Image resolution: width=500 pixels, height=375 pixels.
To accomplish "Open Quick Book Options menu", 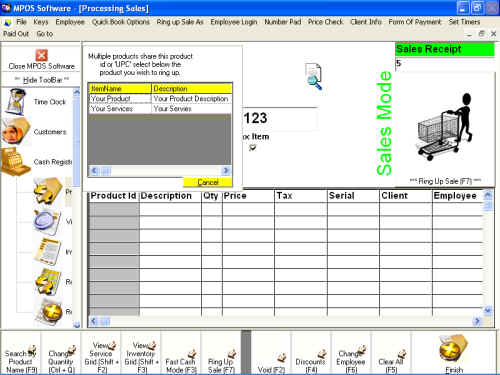I will tap(121, 22).
